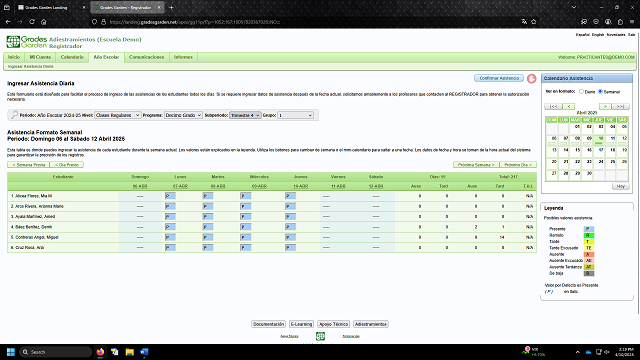Click the Adiestramientos footer button
Image resolution: width=640 pixels, height=360 pixels.
[x=371, y=324]
